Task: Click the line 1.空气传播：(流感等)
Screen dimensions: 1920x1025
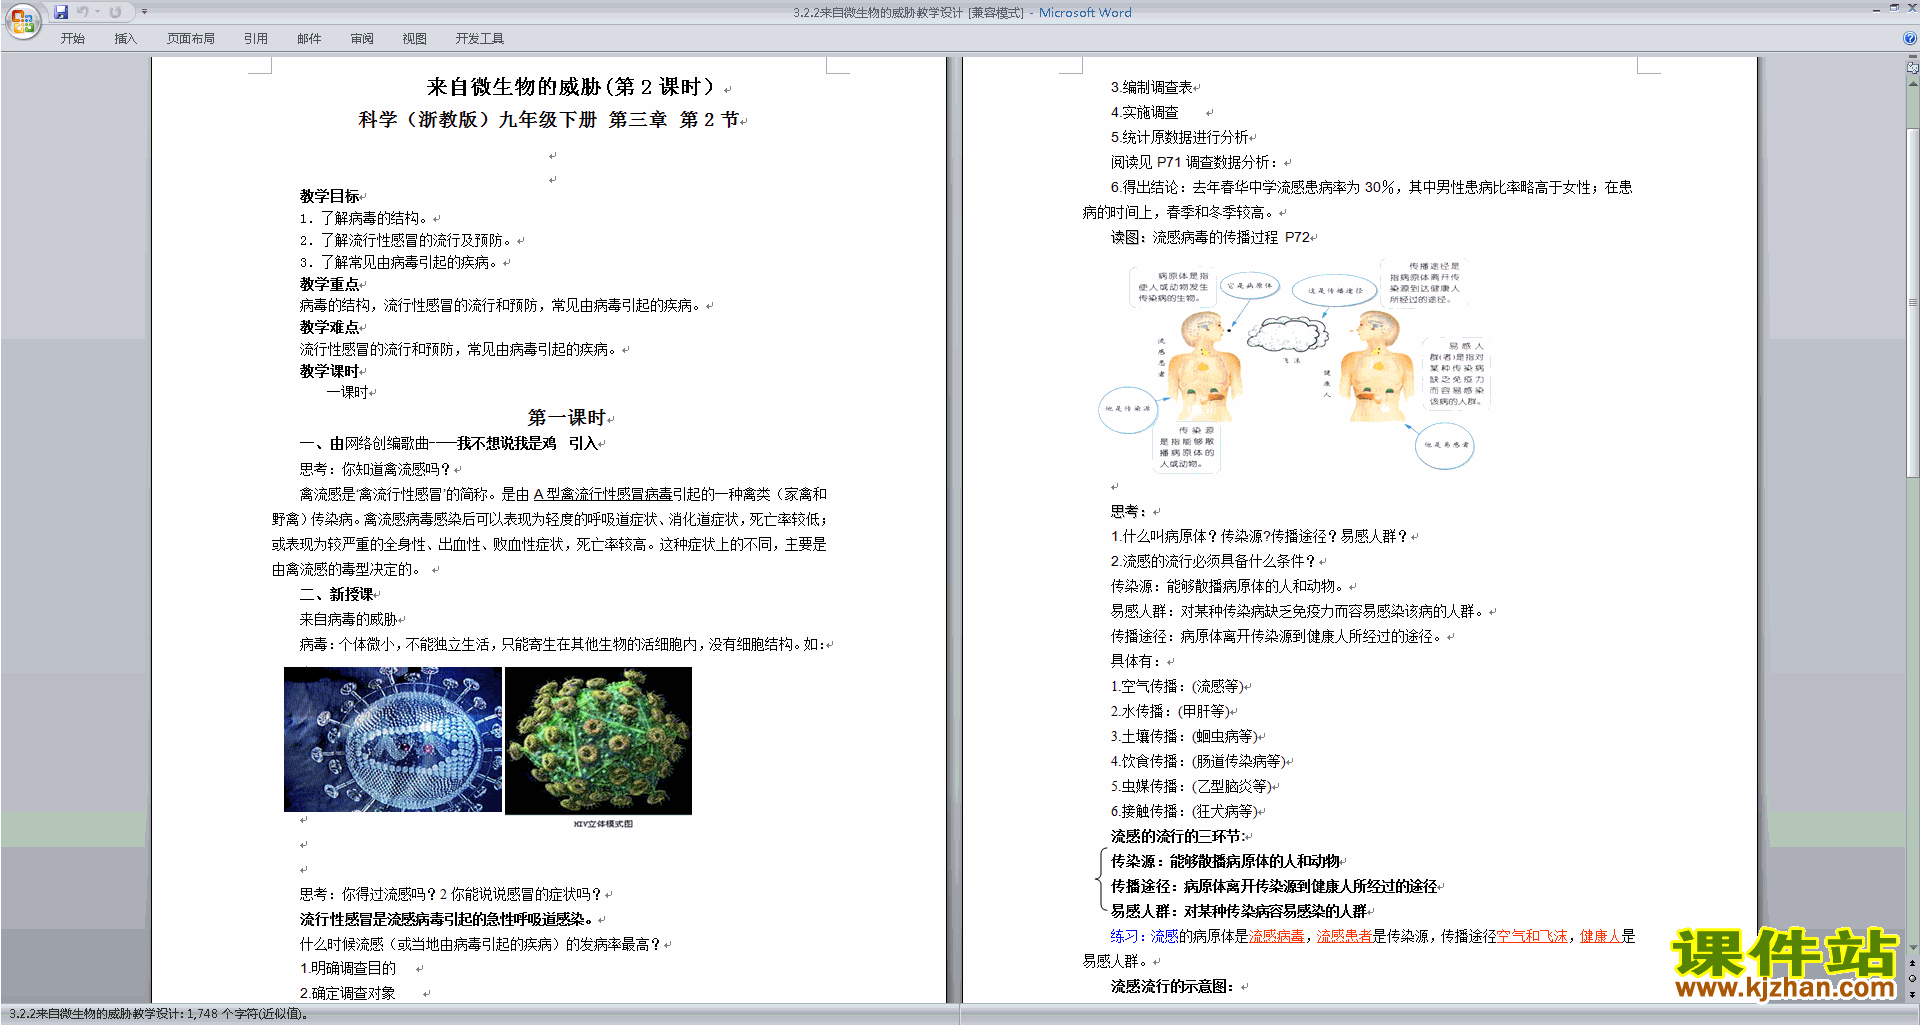Action: click(1177, 687)
